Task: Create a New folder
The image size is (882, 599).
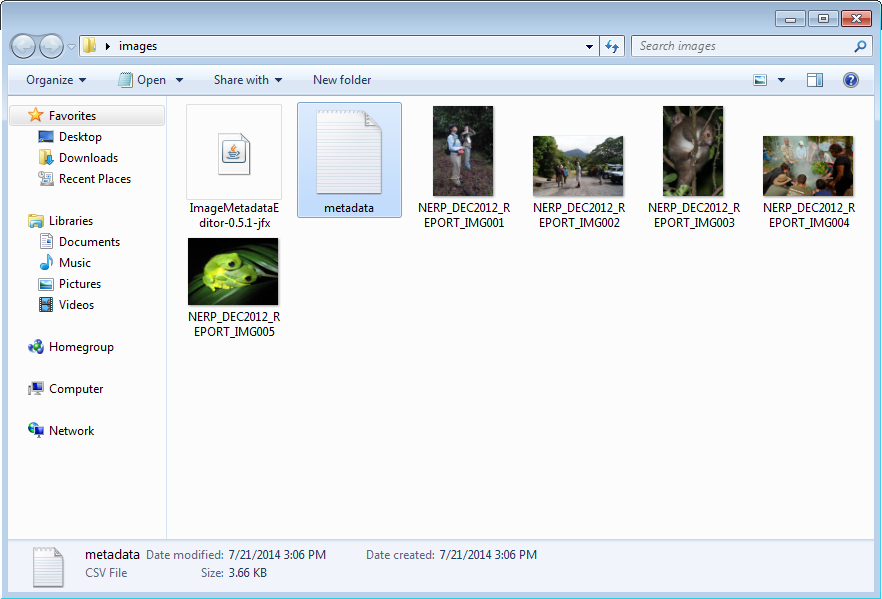Action: (x=342, y=80)
